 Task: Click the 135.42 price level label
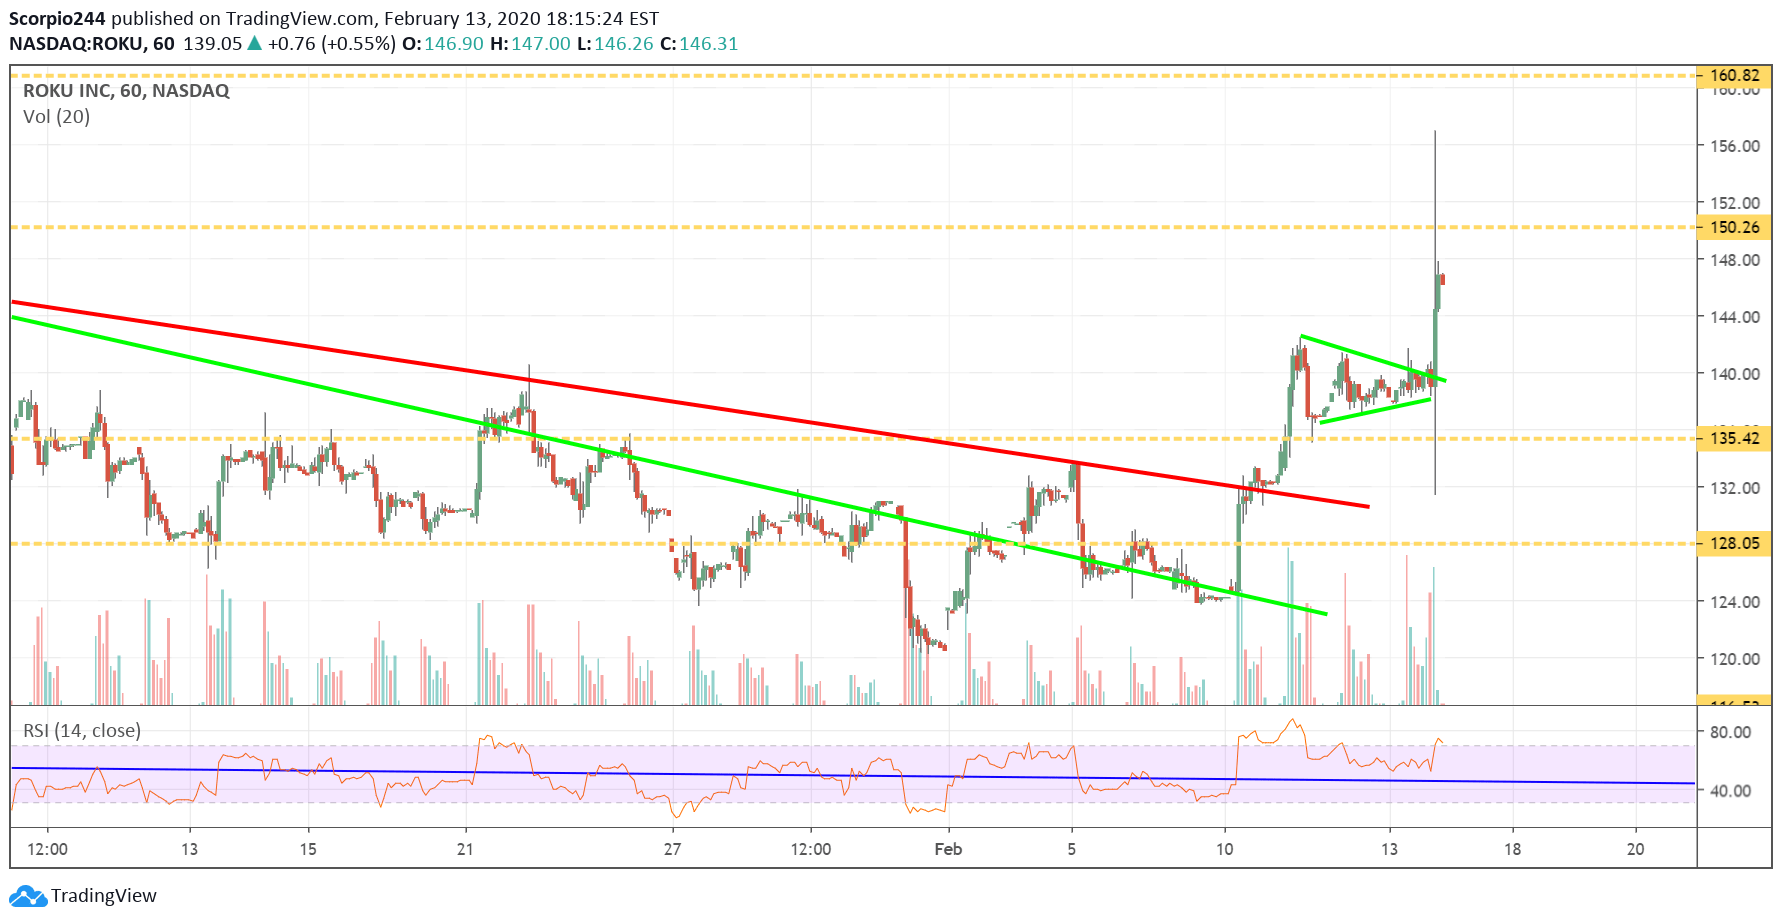click(1734, 438)
